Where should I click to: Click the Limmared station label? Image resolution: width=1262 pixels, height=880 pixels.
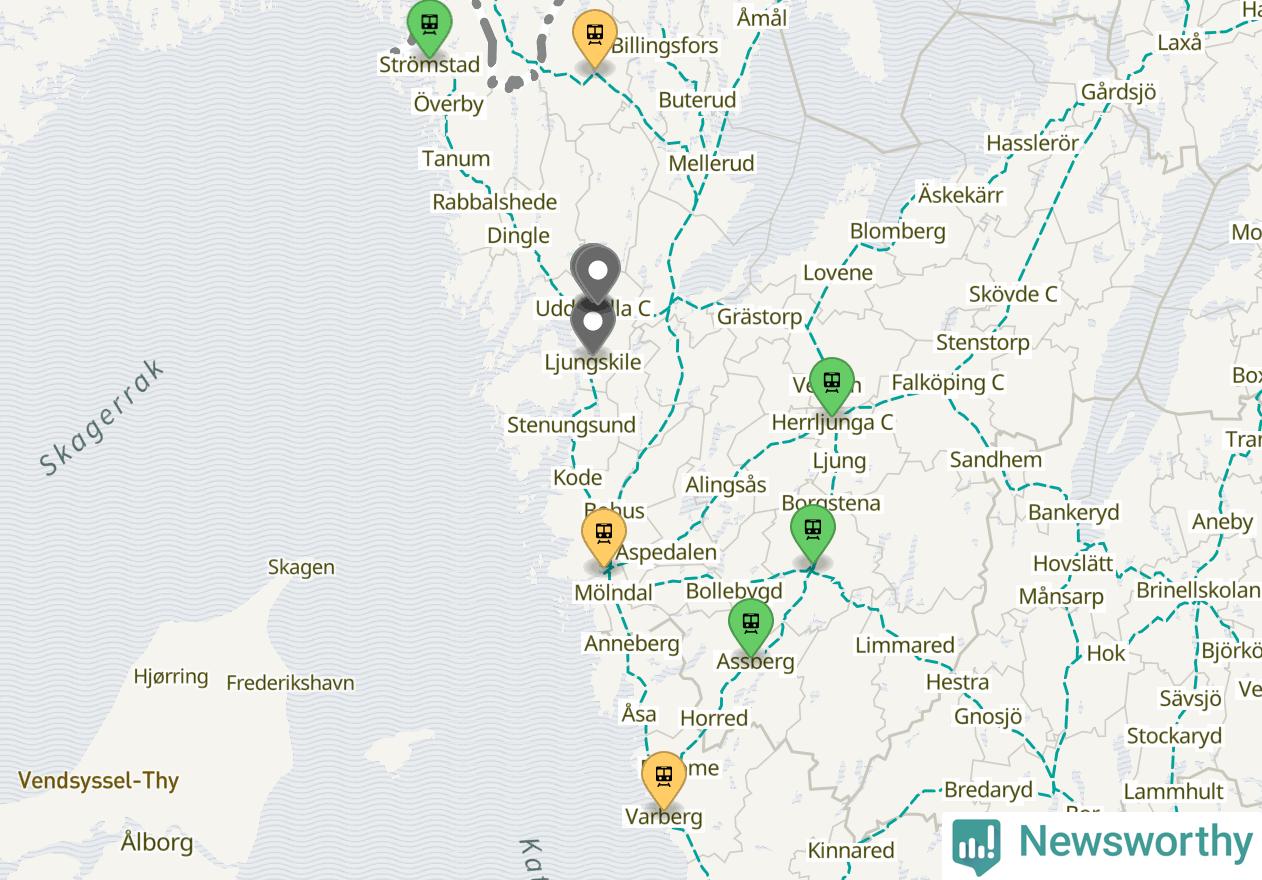pos(905,645)
